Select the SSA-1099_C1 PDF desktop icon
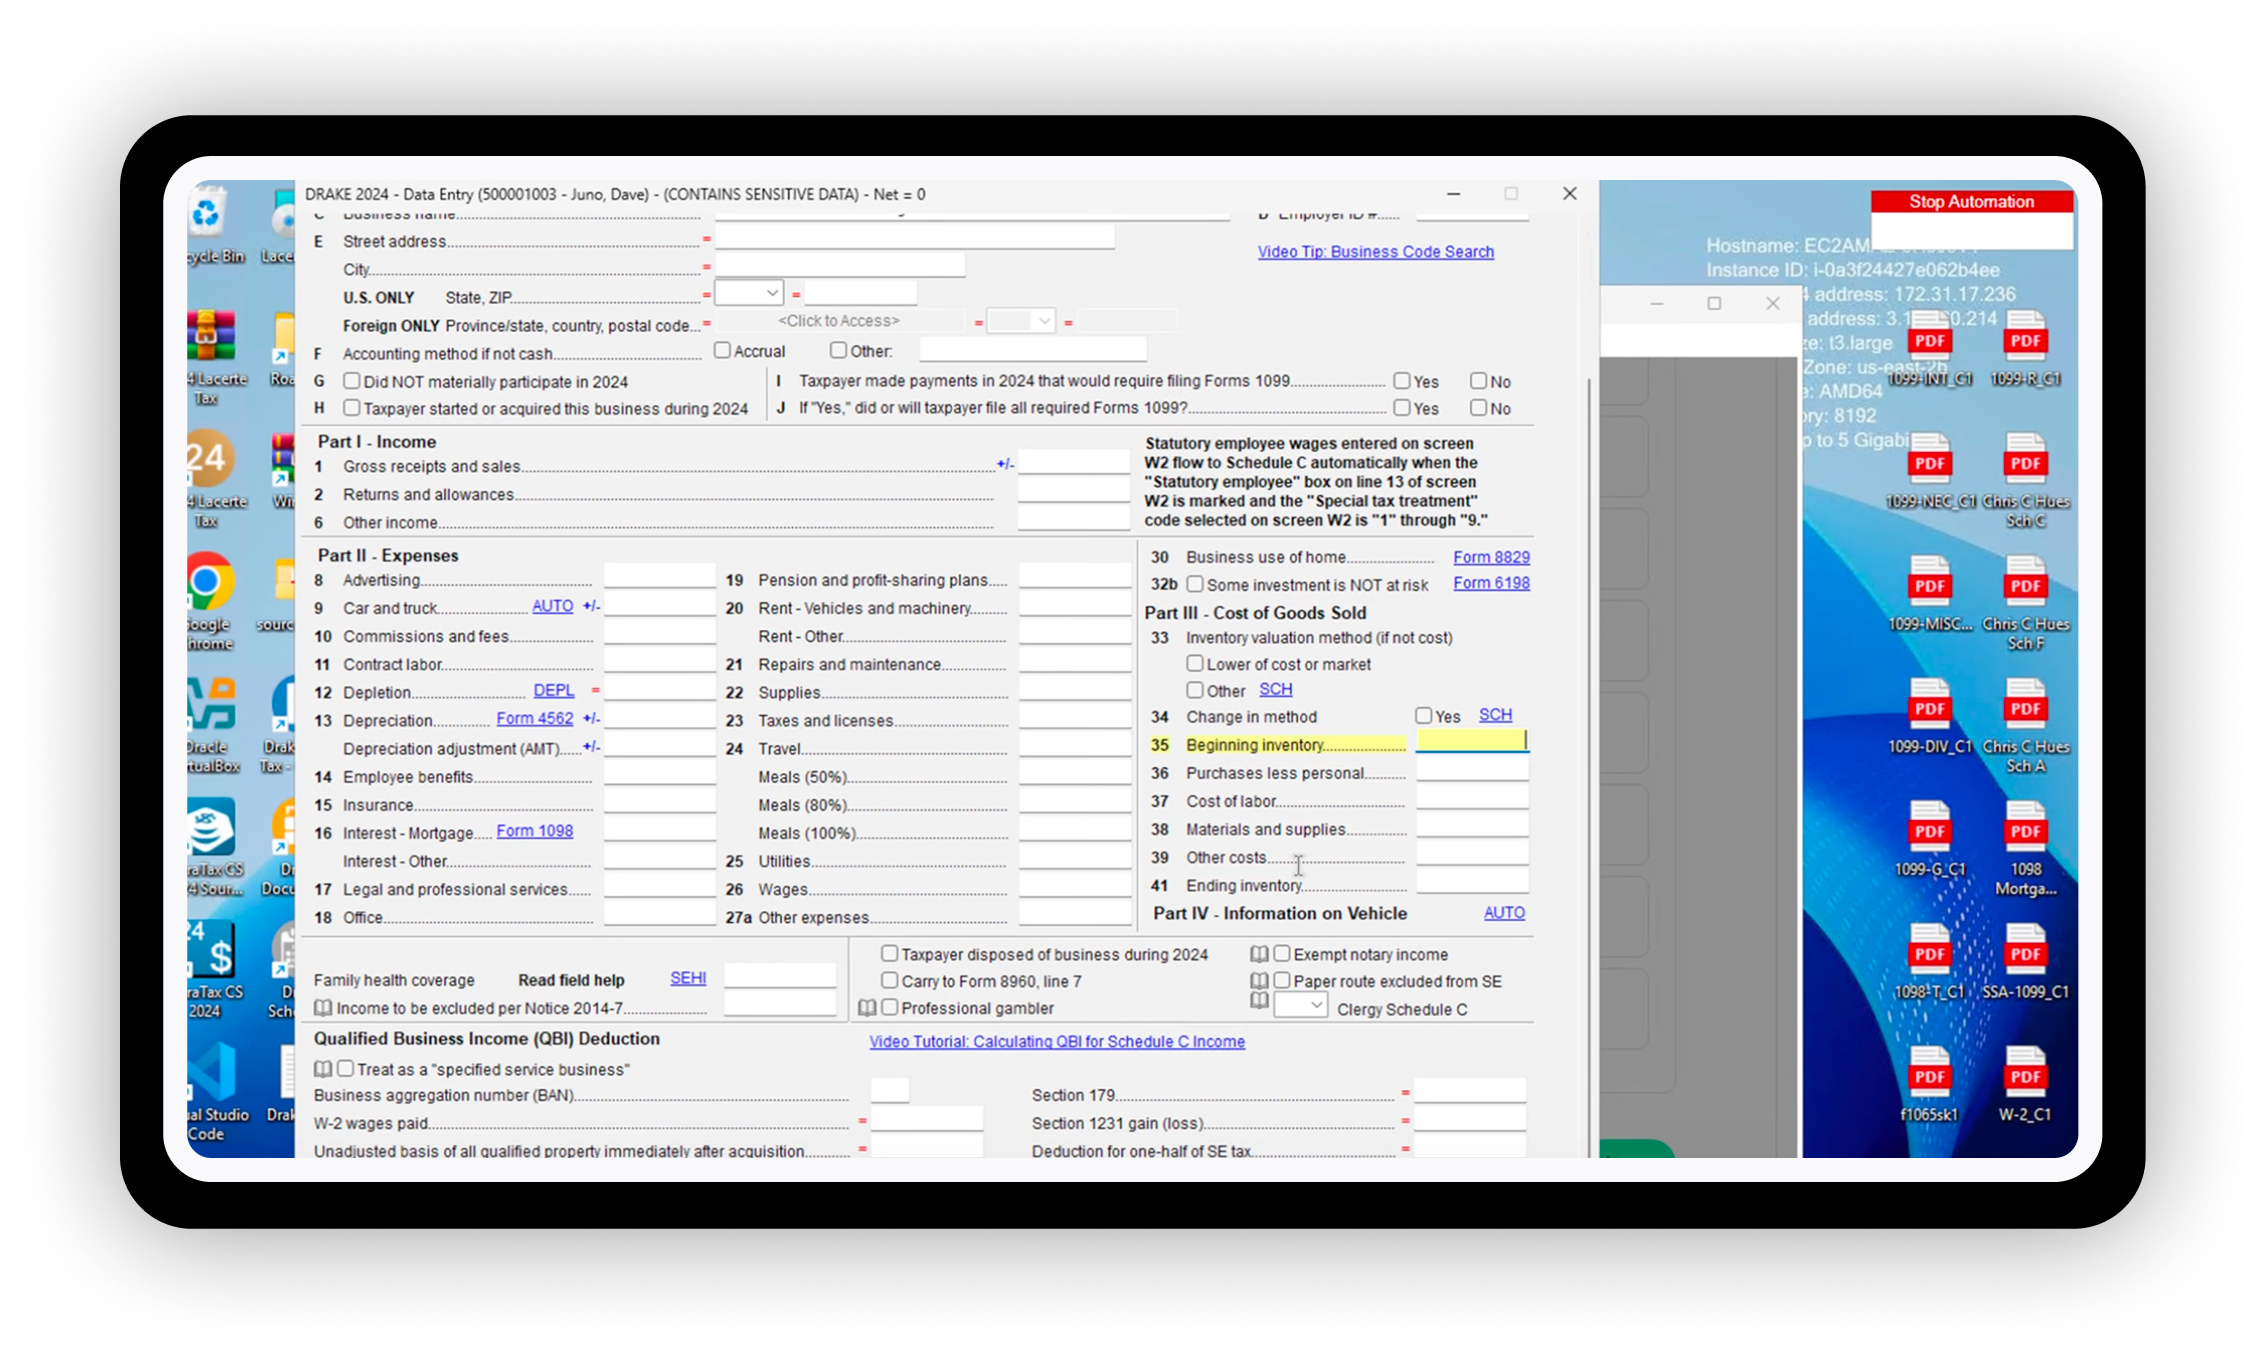This screenshot has height=1354, width=2266. (2025, 962)
